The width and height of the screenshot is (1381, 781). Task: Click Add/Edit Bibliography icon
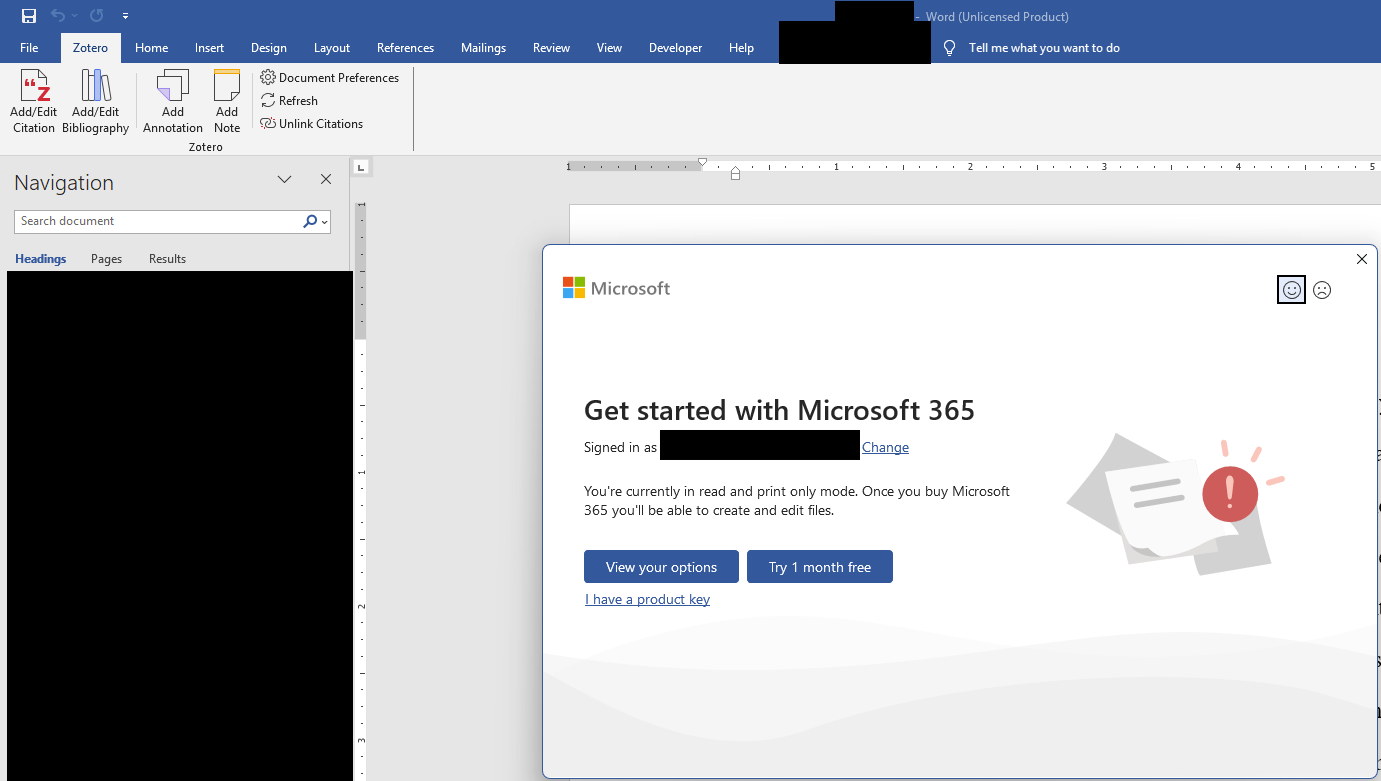tap(96, 102)
